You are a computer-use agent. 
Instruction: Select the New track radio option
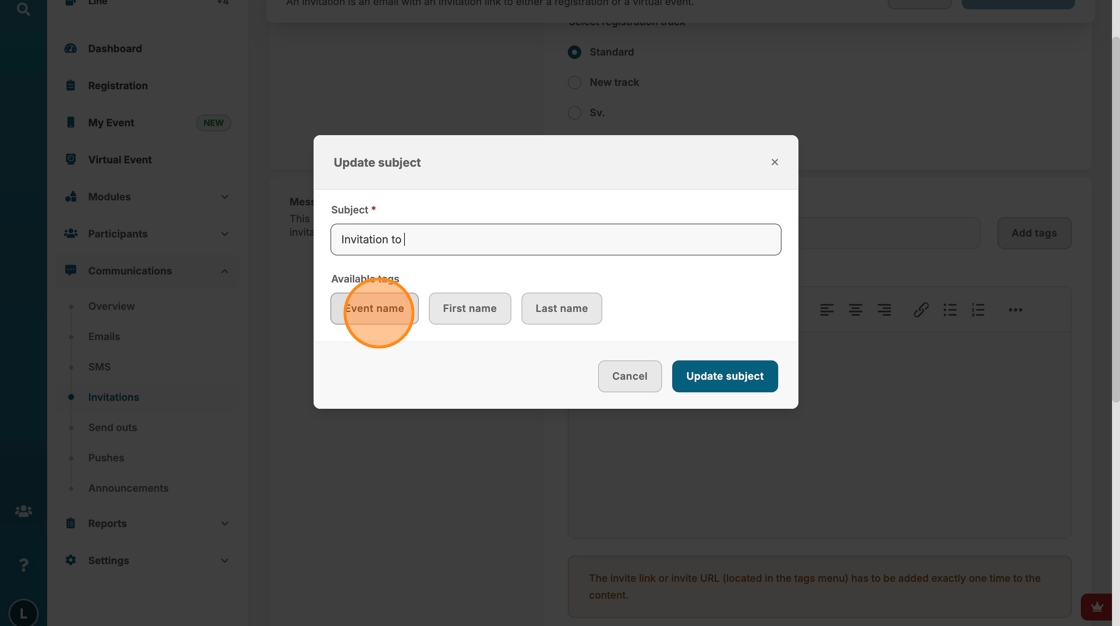574,83
